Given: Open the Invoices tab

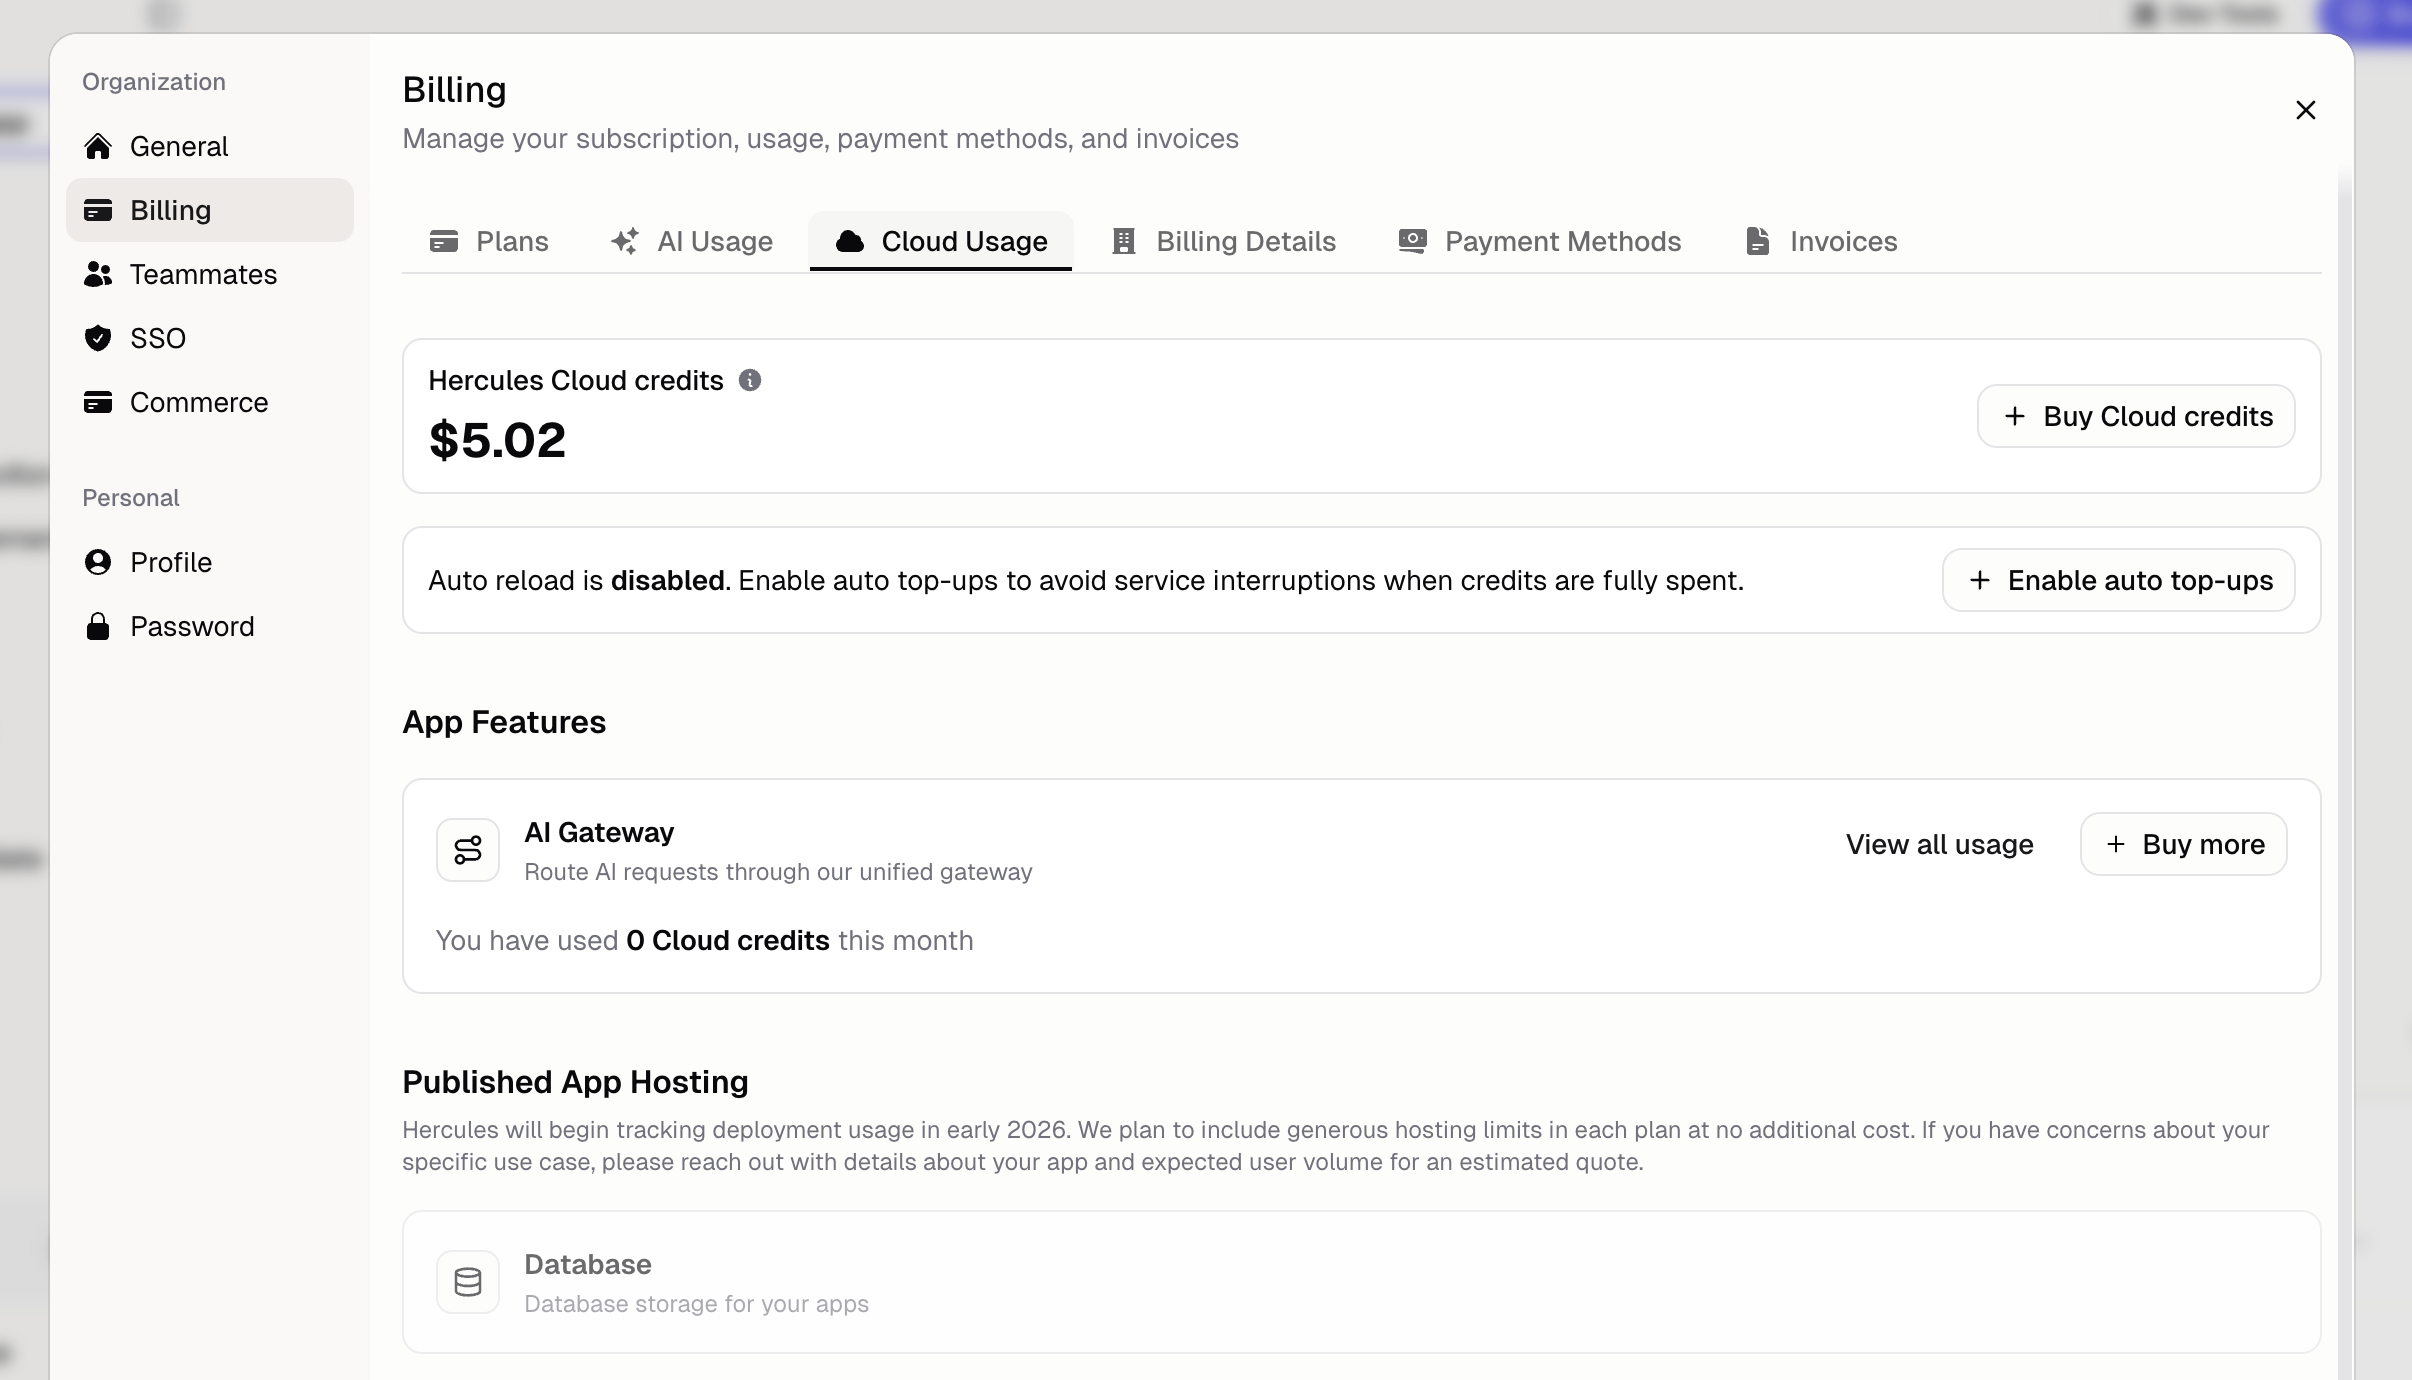Looking at the screenshot, I should 1821,241.
